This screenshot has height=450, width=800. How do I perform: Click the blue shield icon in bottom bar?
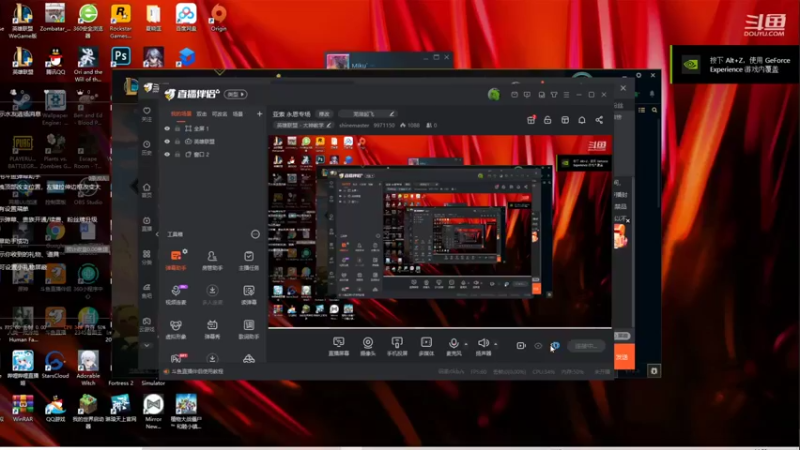[x=556, y=345]
